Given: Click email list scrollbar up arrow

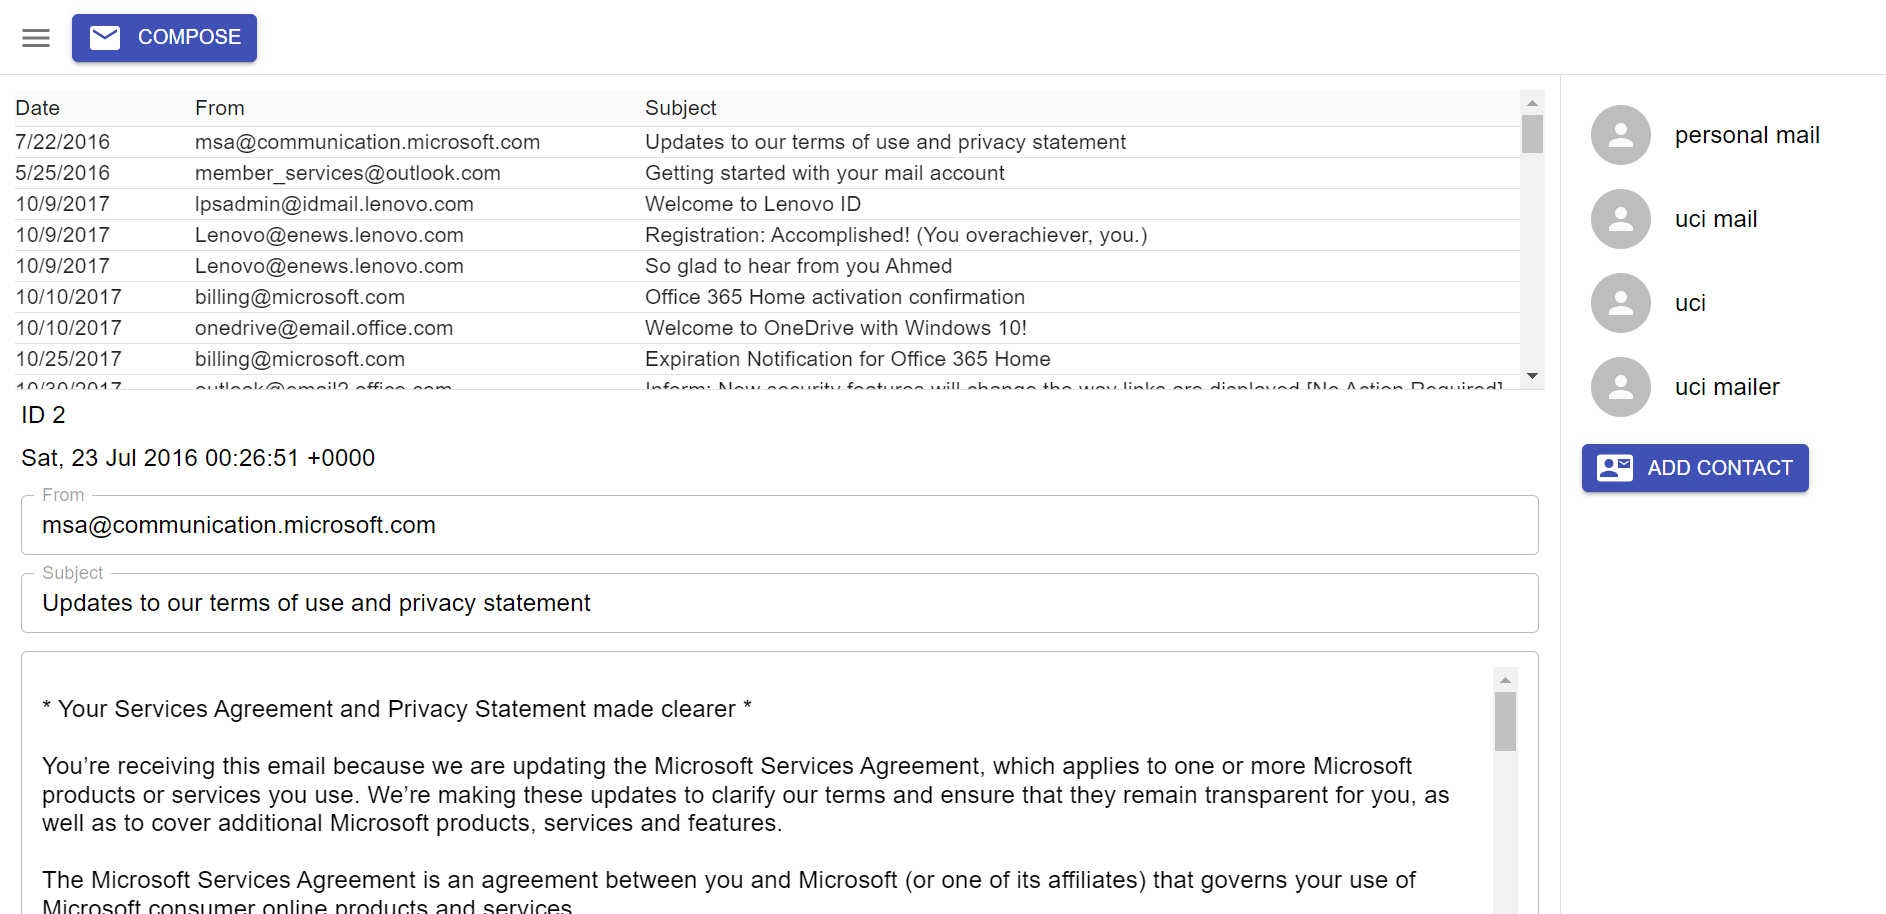Looking at the screenshot, I should coord(1532,103).
